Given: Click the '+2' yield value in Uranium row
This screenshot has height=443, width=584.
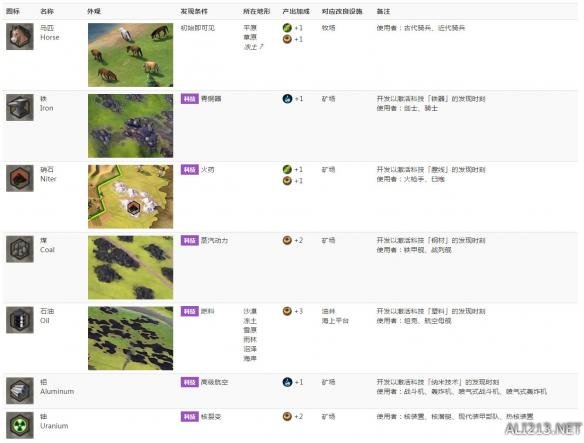Looking at the screenshot, I should click(299, 416).
